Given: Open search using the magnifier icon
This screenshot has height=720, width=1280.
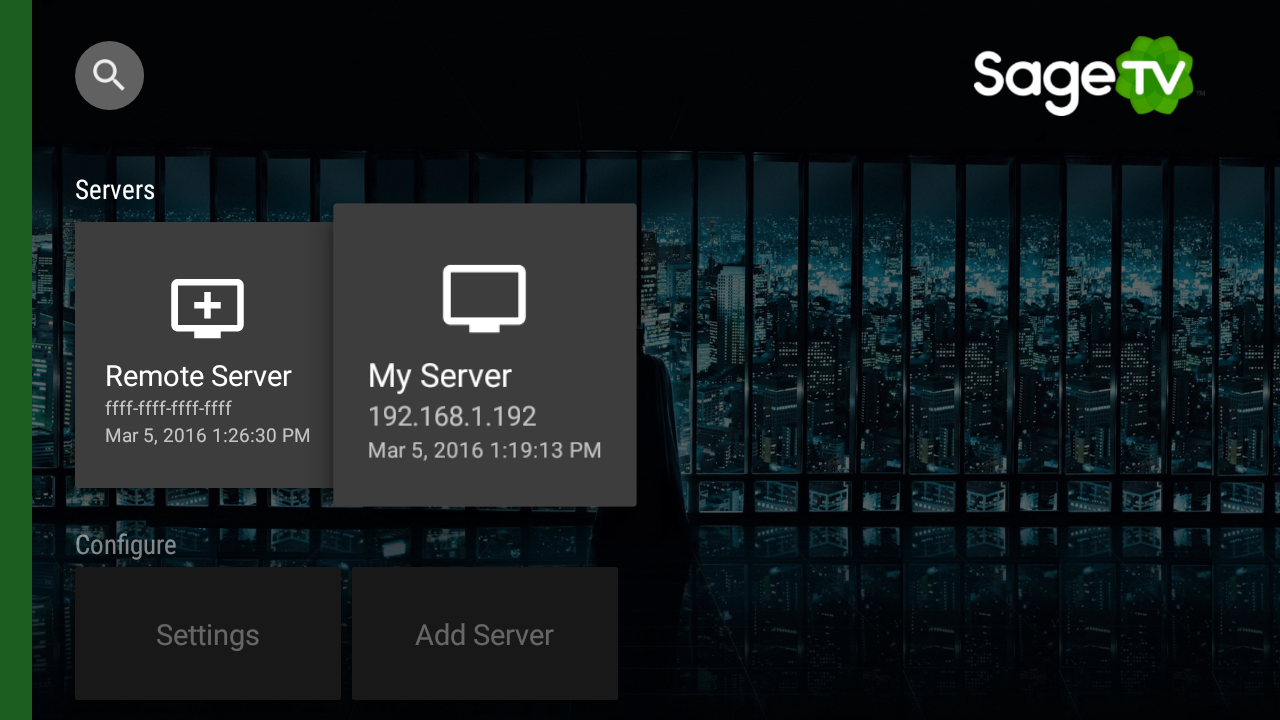Looking at the screenshot, I should point(109,75).
